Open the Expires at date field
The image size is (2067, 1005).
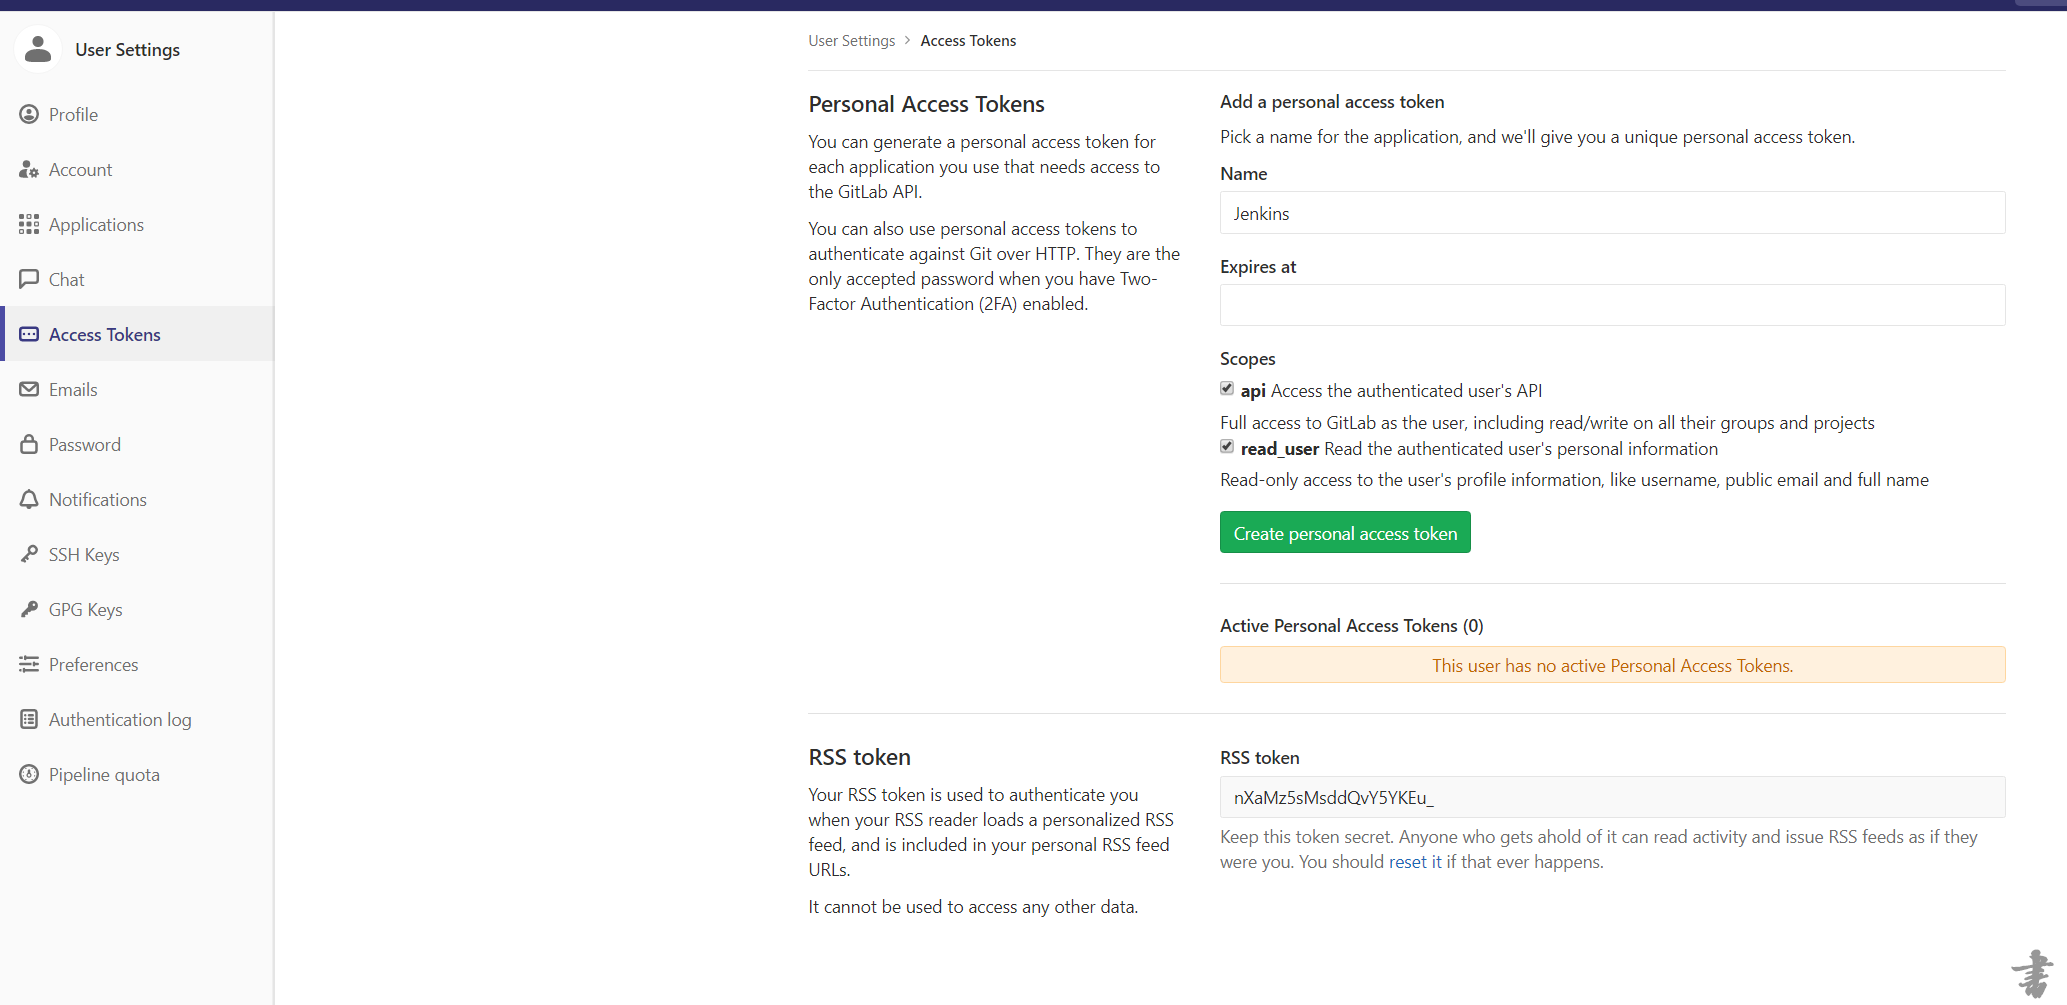point(1612,305)
